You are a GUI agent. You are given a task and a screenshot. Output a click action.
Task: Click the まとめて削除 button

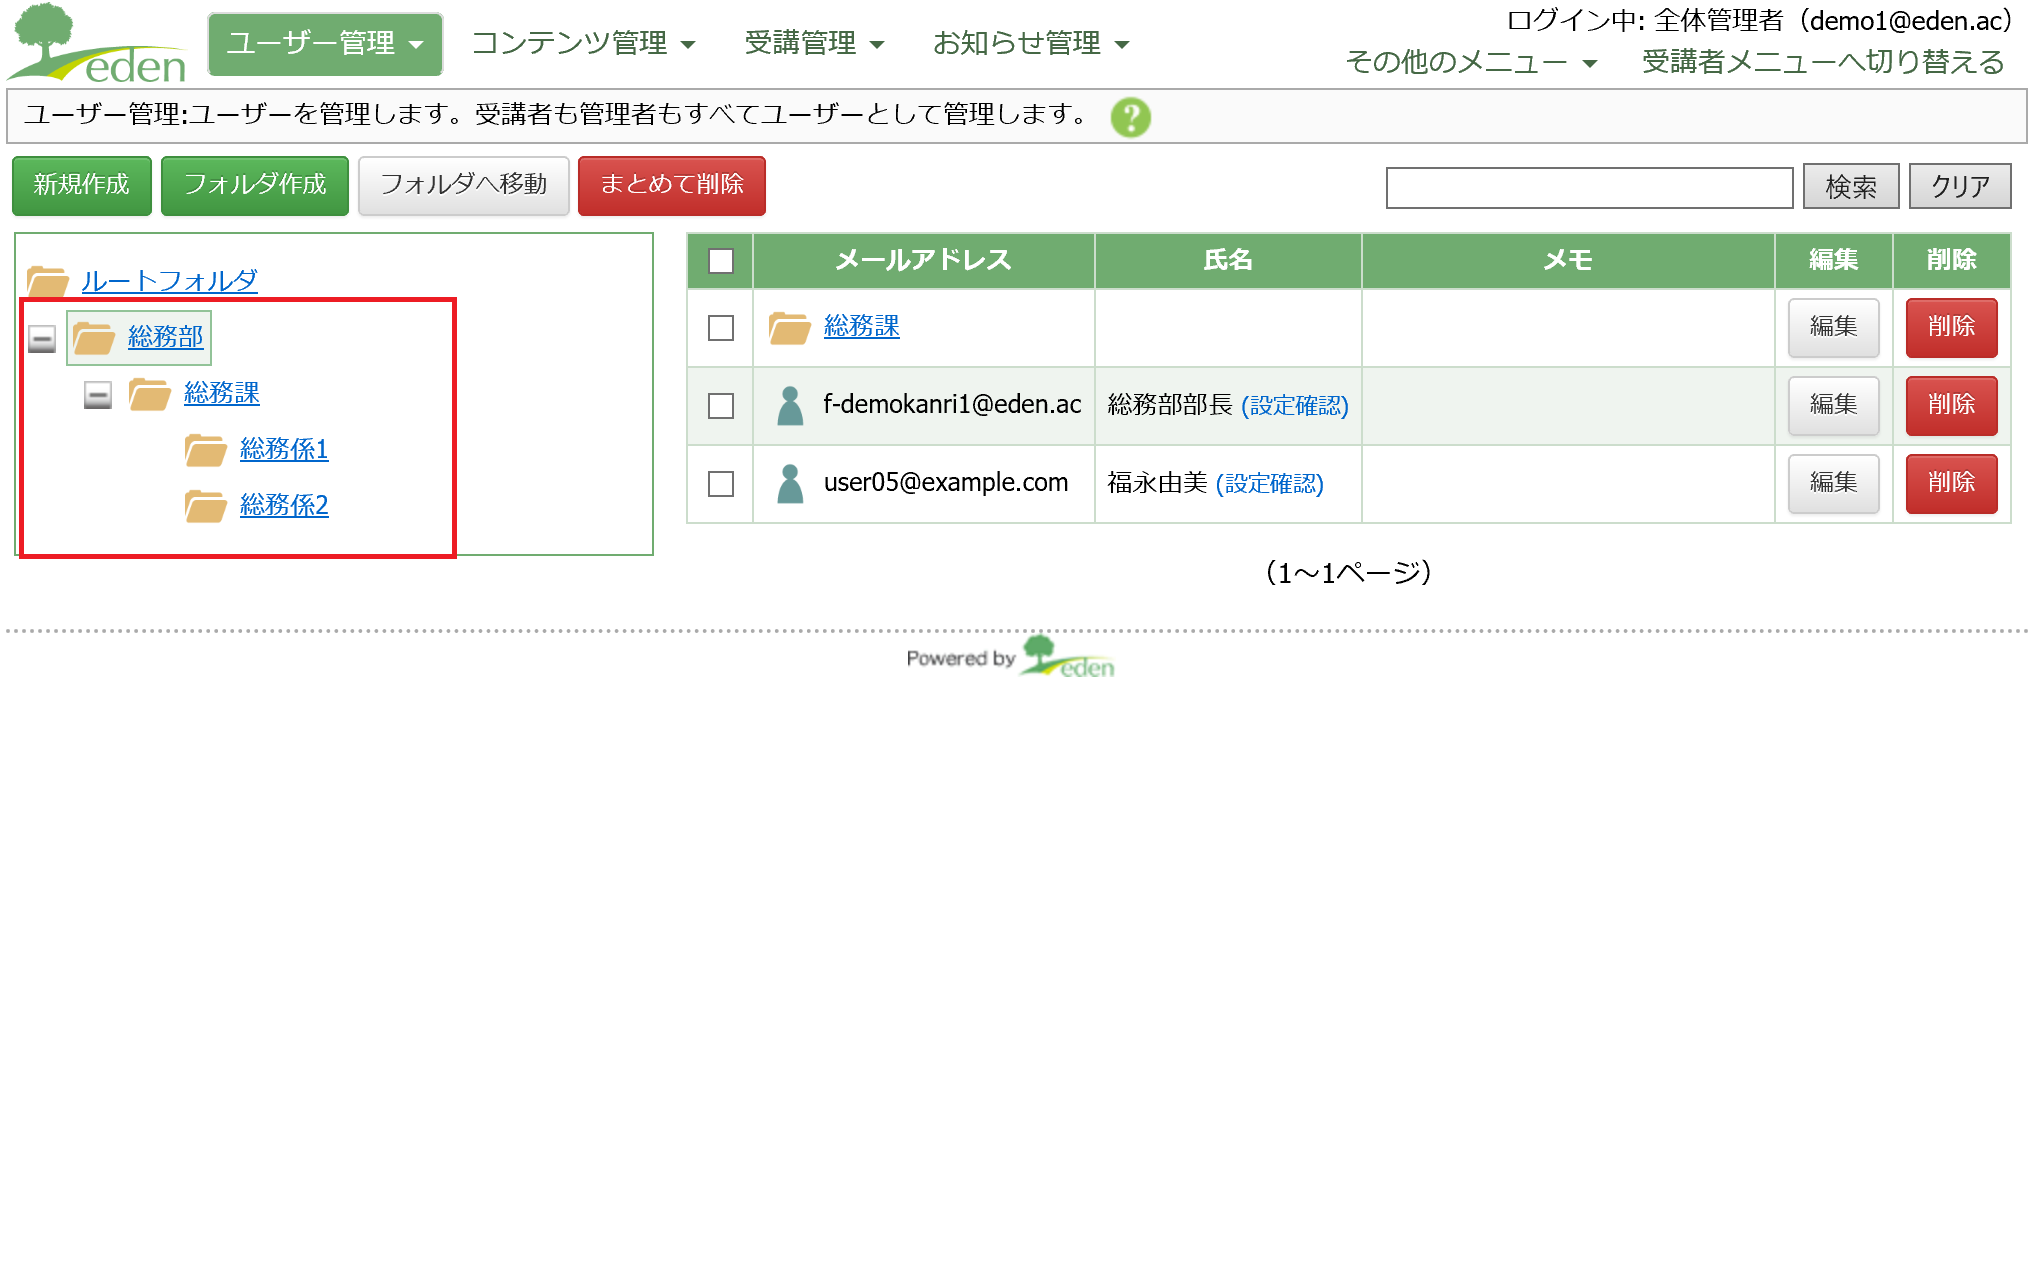[x=672, y=185]
